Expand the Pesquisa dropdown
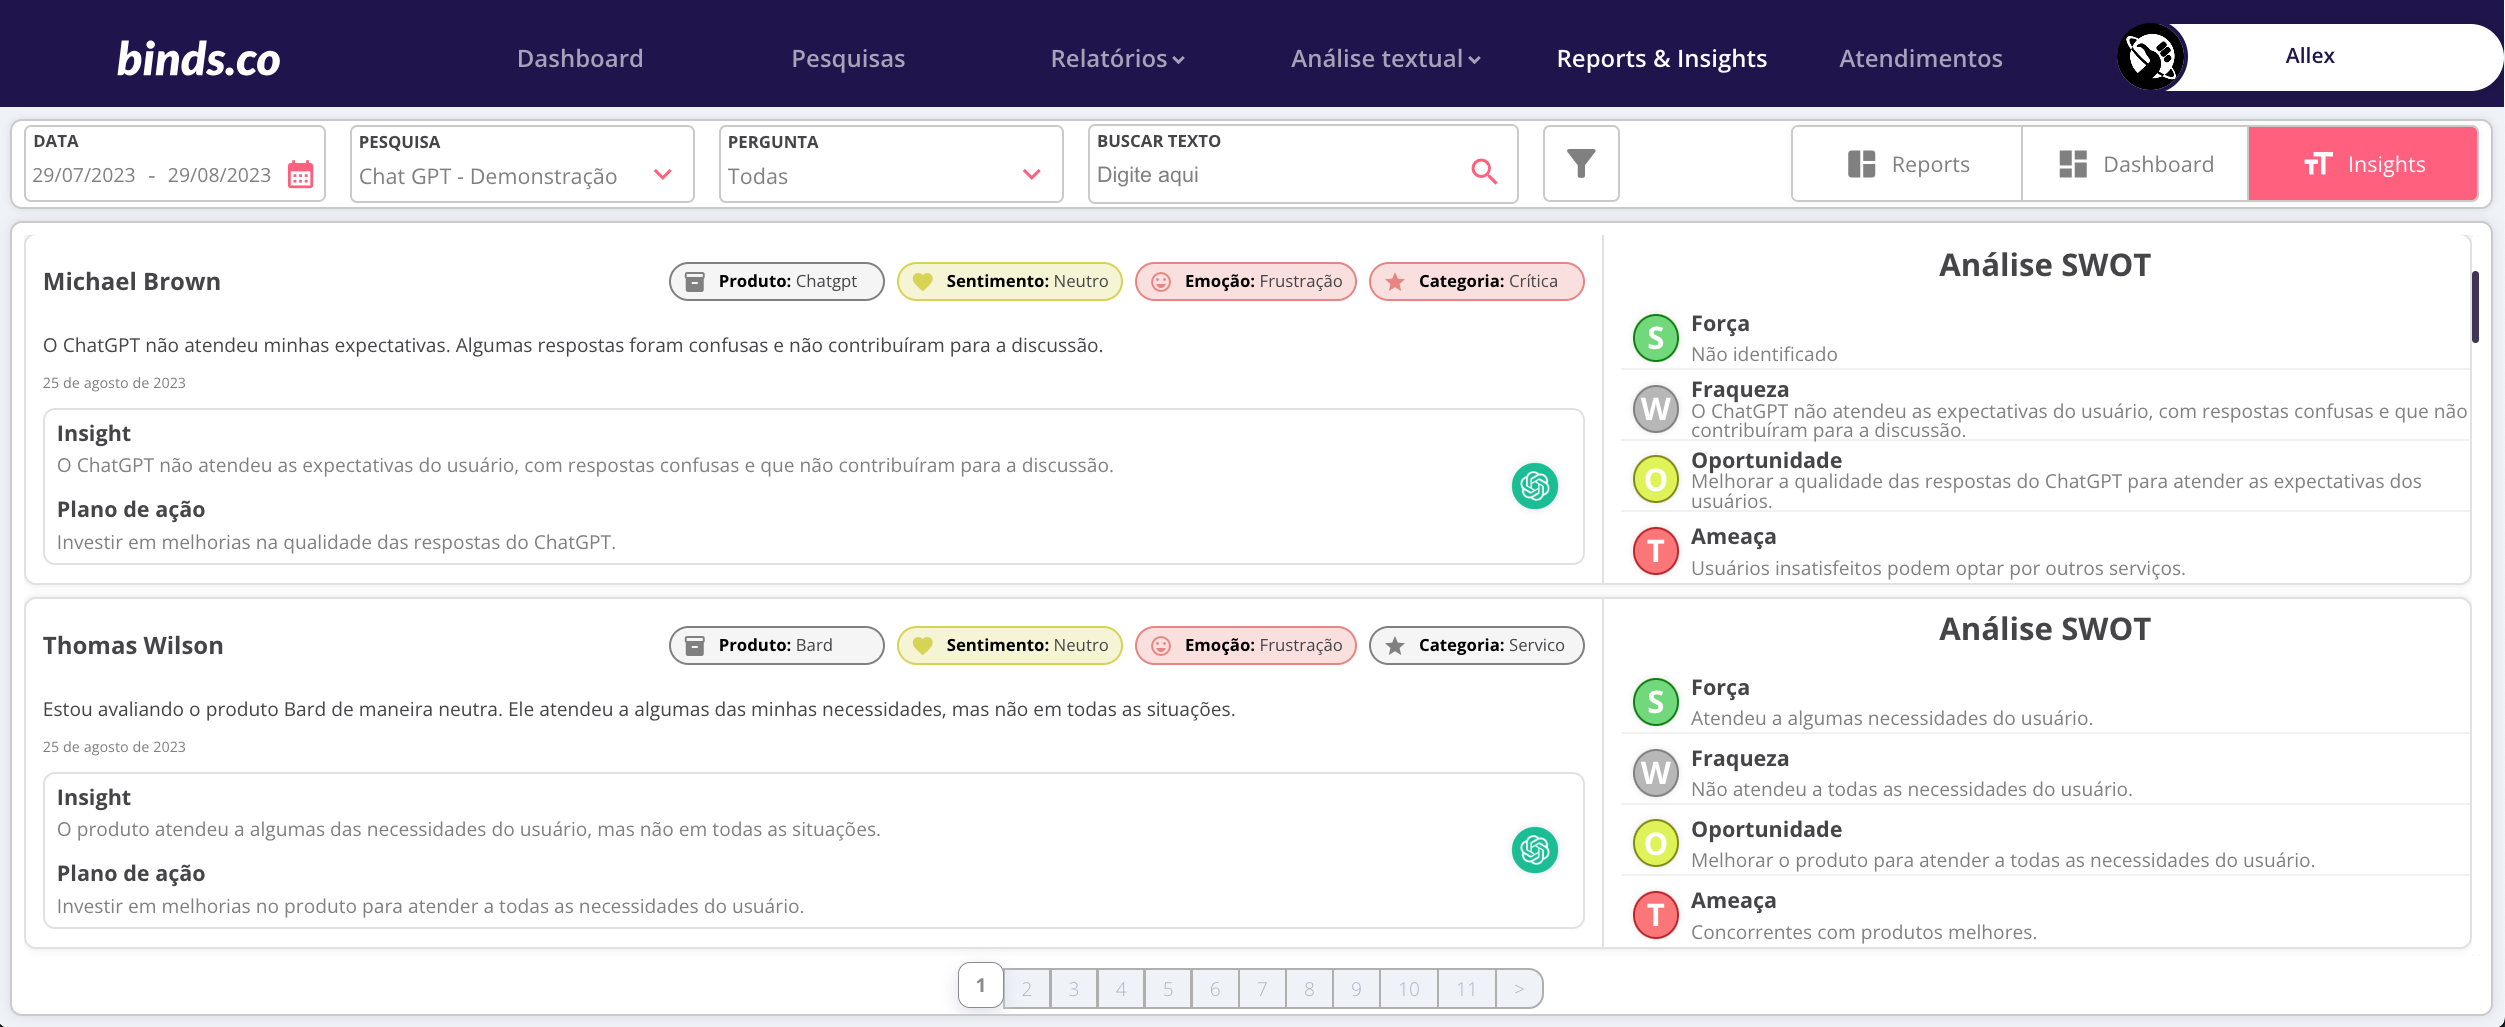 pyautogui.click(x=662, y=175)
